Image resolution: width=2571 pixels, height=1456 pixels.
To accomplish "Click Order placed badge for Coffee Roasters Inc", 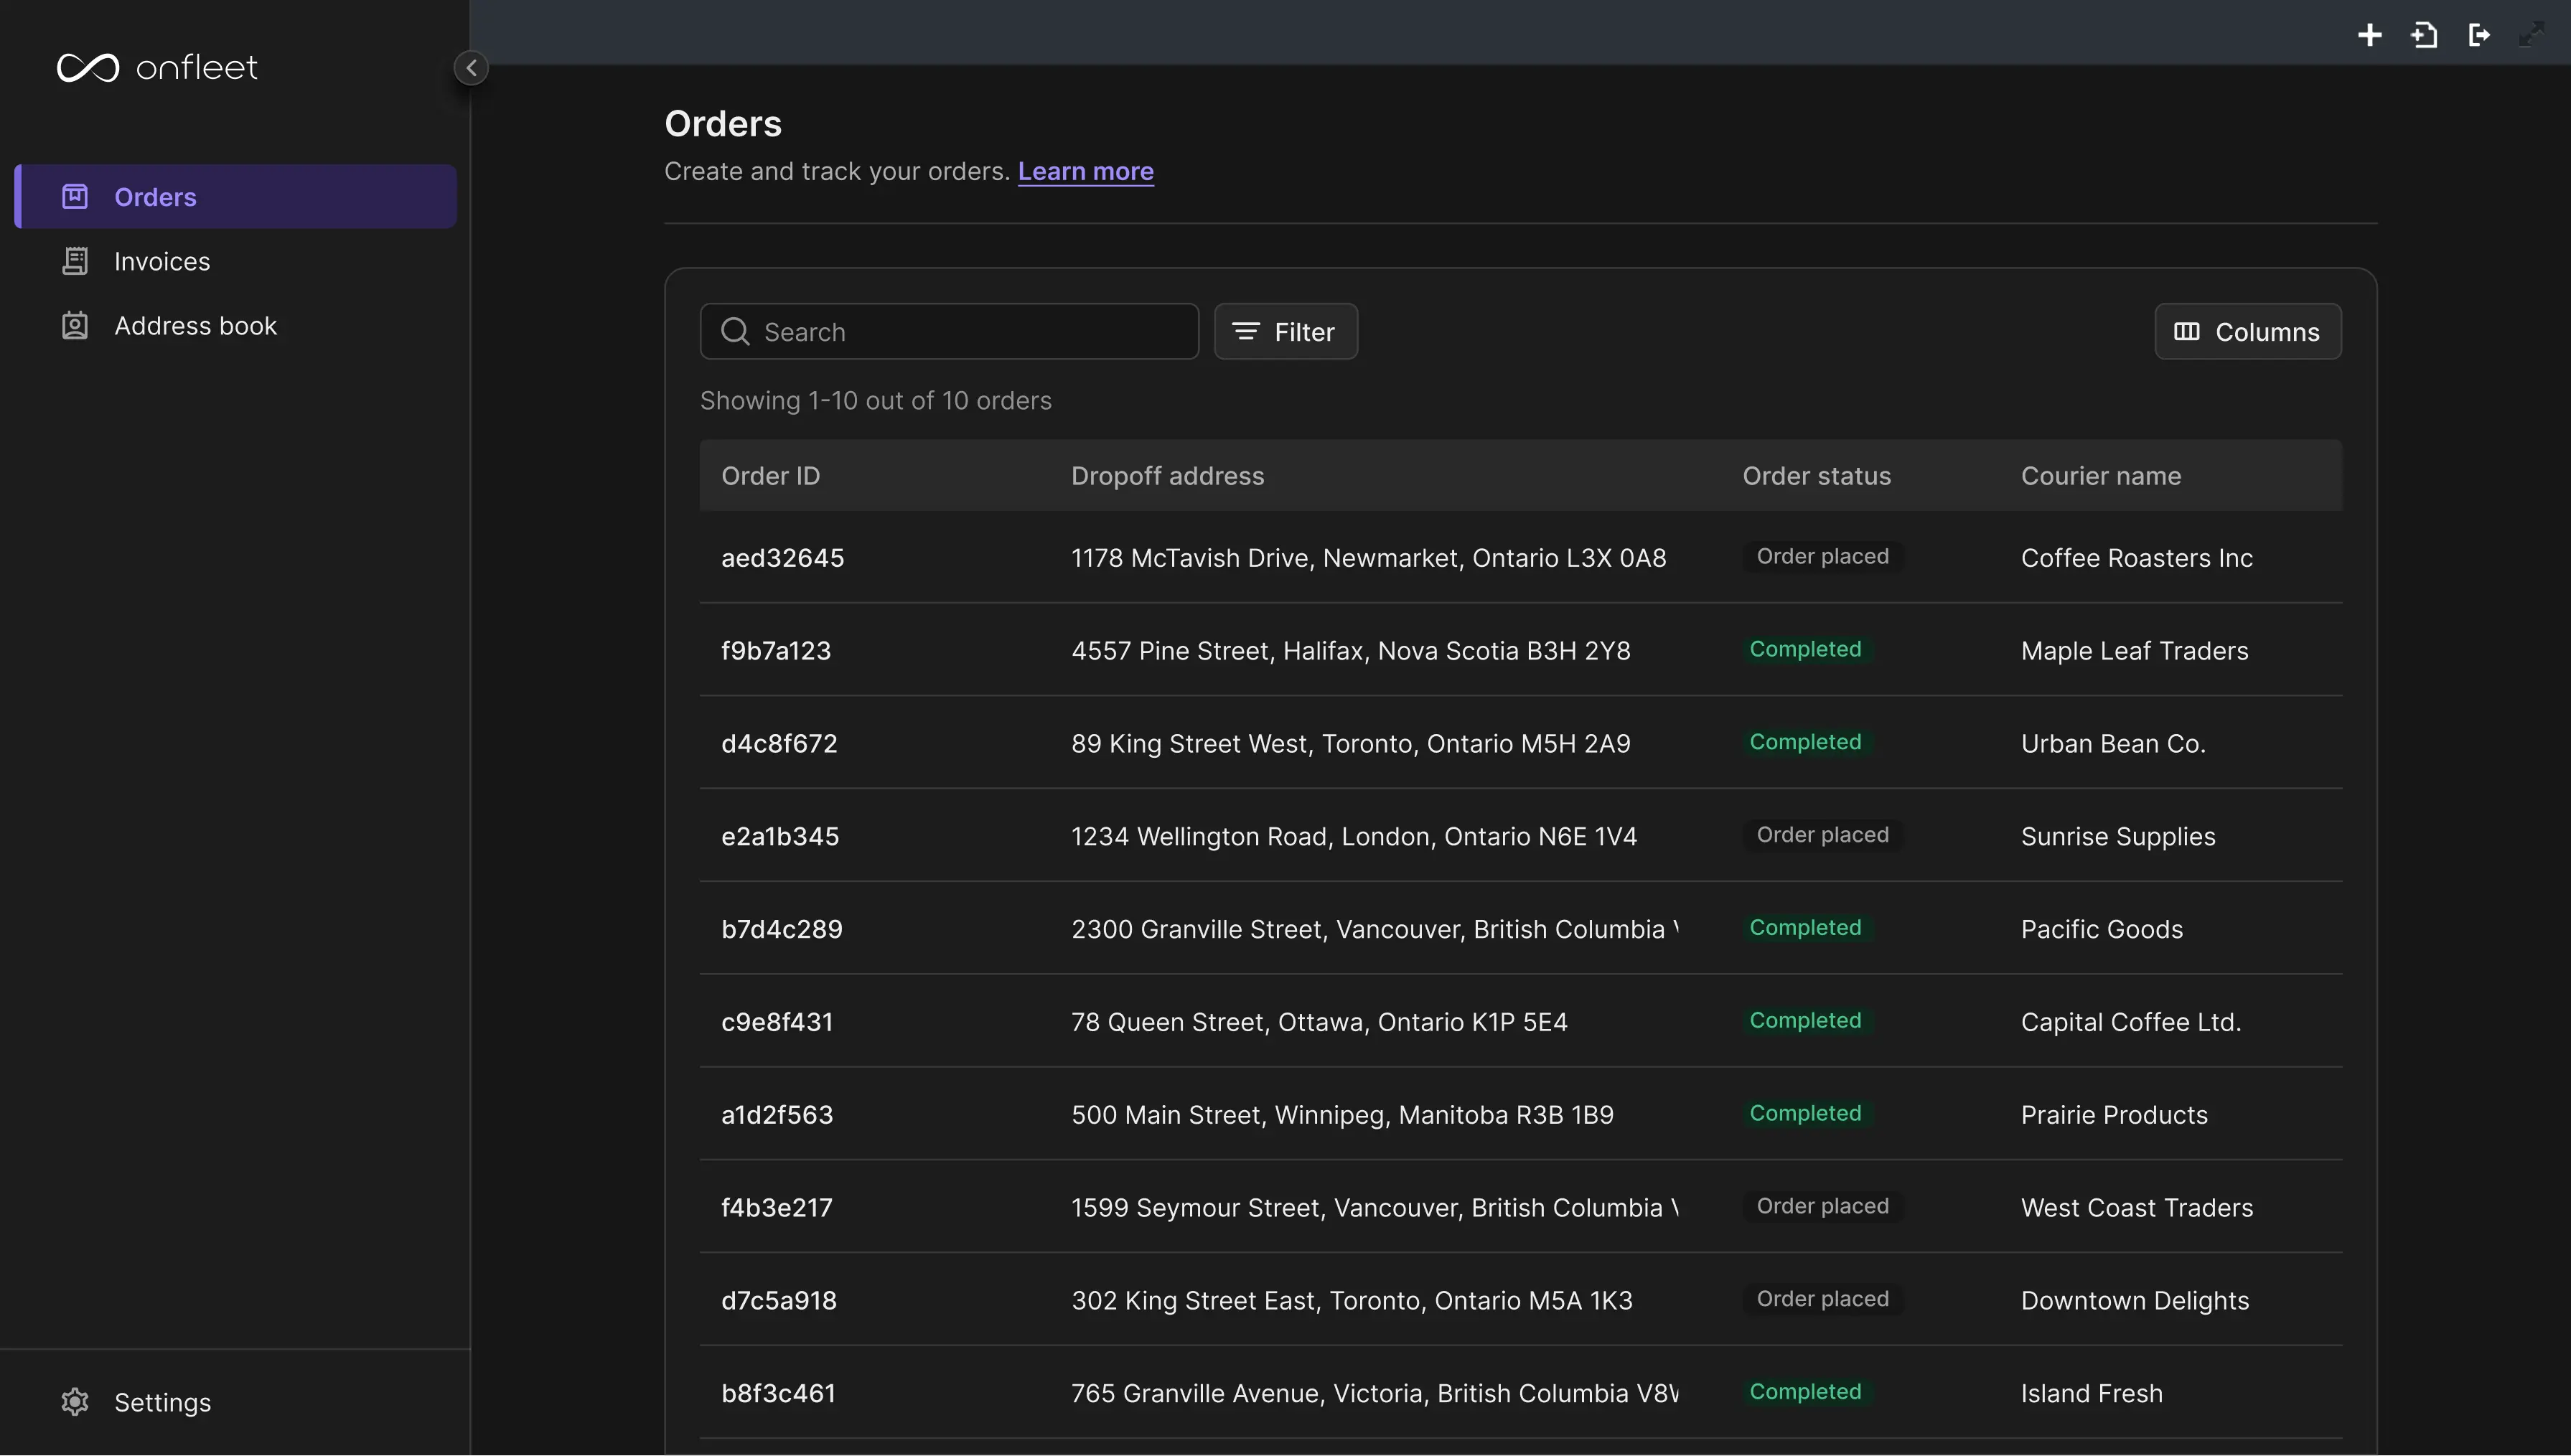I will (1823, 557).
